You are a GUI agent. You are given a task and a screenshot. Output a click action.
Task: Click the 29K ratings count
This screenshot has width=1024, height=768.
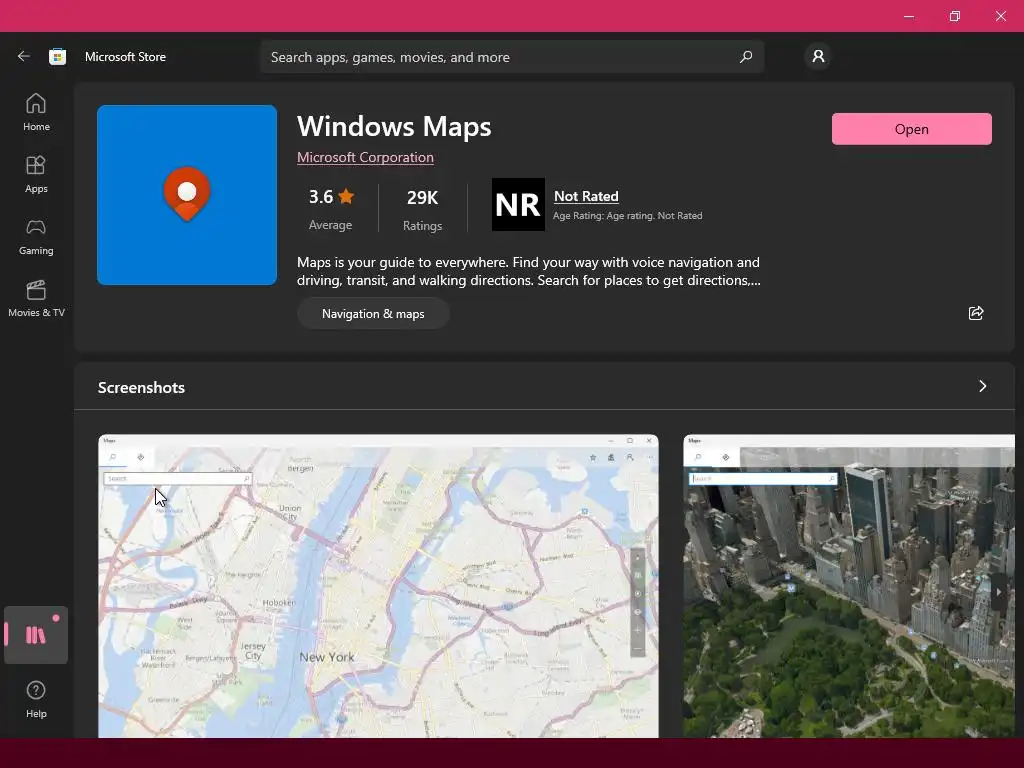click(x=422, y=209)
